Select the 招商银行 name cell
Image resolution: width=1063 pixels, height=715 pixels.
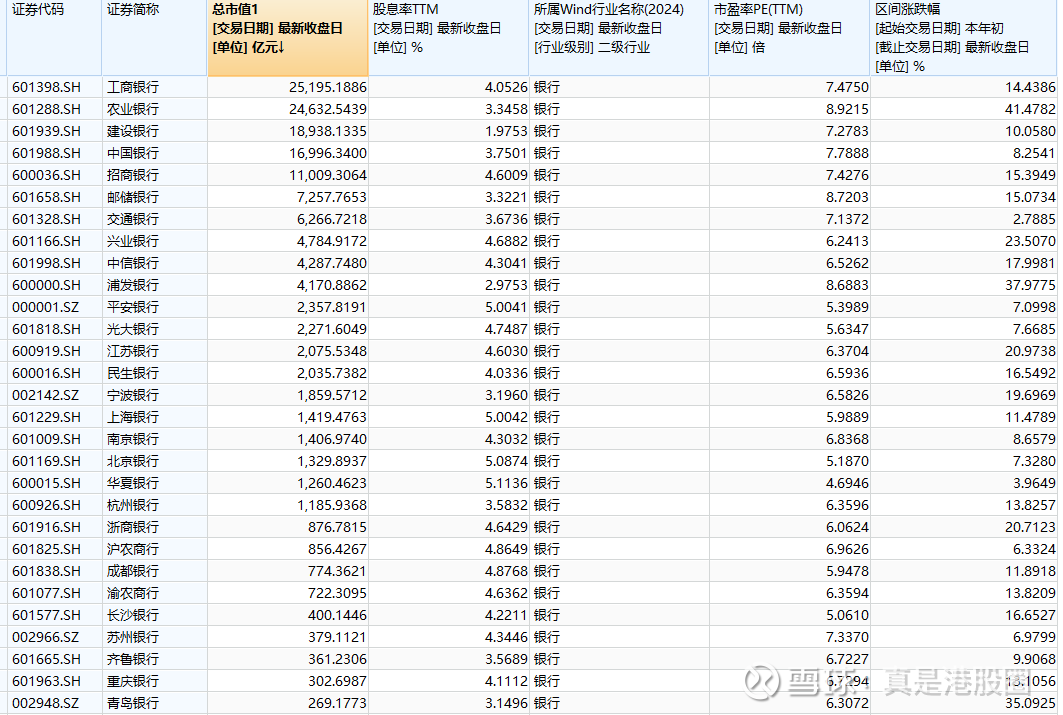133,176
